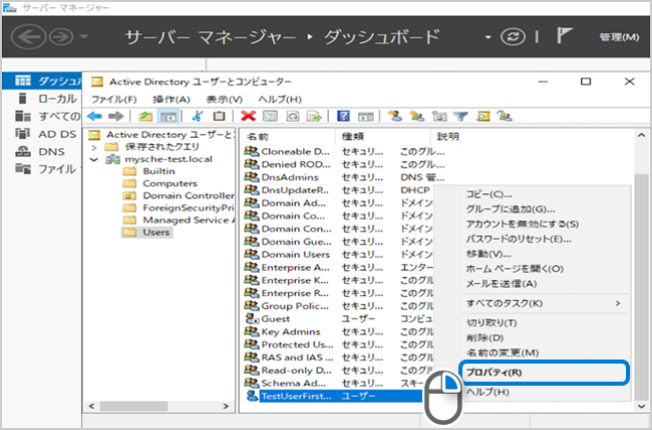The height and width of the screenshot is (430, 652).
Task: Click the Cut scissors icon
Action: point(198,116)
